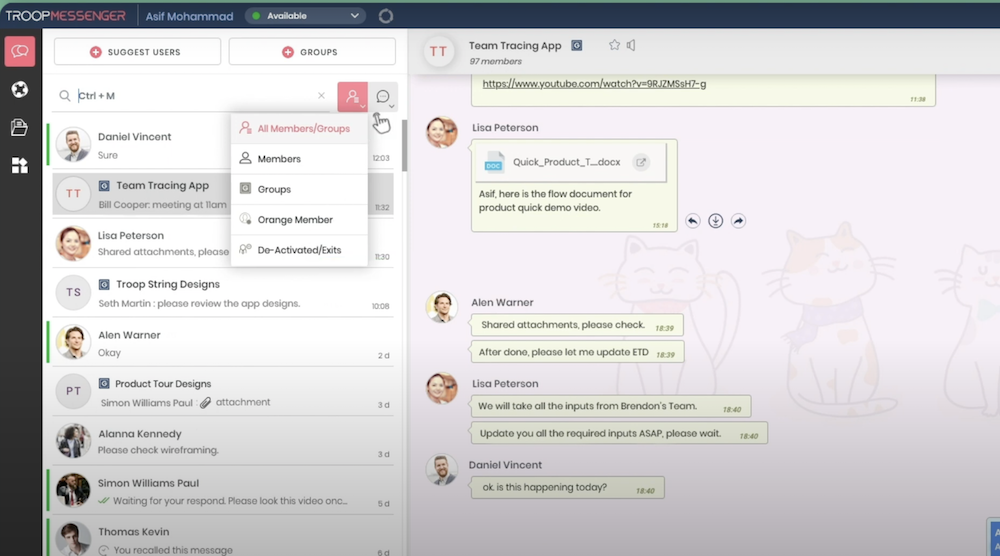
Task: Click 97 members text in header
Action: 496,62
